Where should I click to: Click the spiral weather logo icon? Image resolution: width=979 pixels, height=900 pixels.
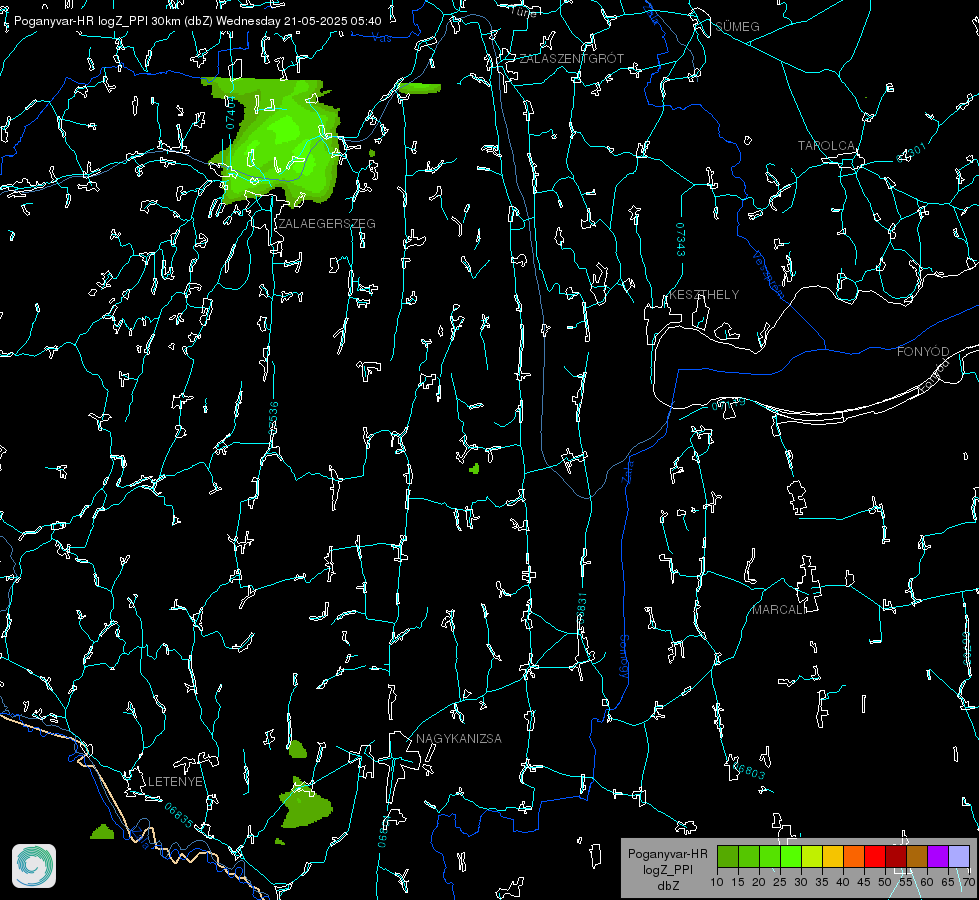(34, 866)
